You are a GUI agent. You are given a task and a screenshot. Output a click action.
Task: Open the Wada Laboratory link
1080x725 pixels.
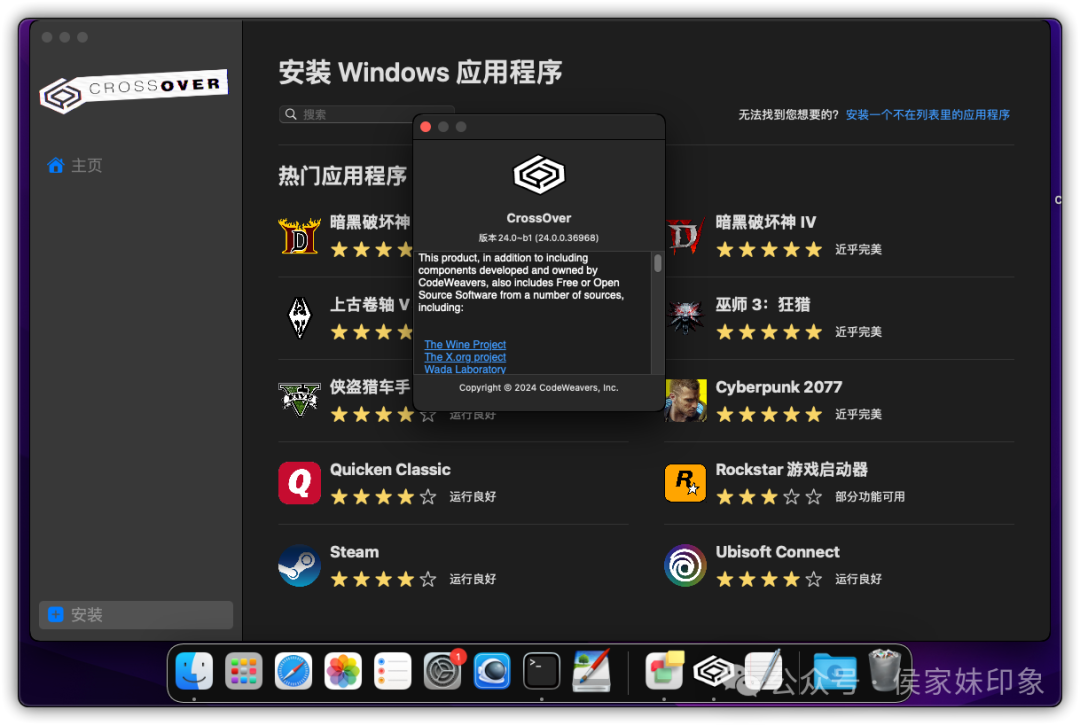[x=465, y=369]
